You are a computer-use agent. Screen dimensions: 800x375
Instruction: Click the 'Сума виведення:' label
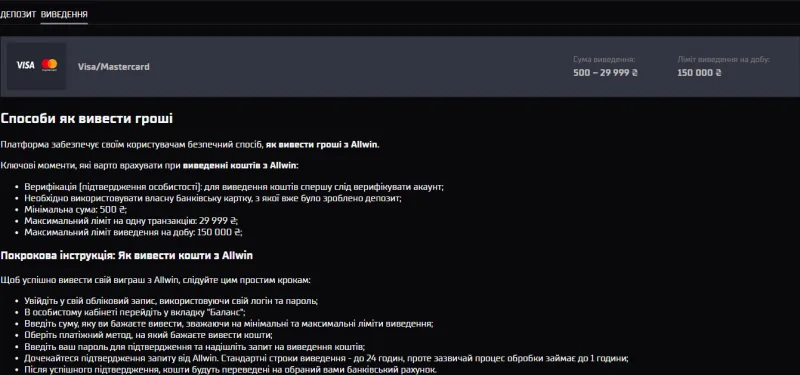(604, 60)
